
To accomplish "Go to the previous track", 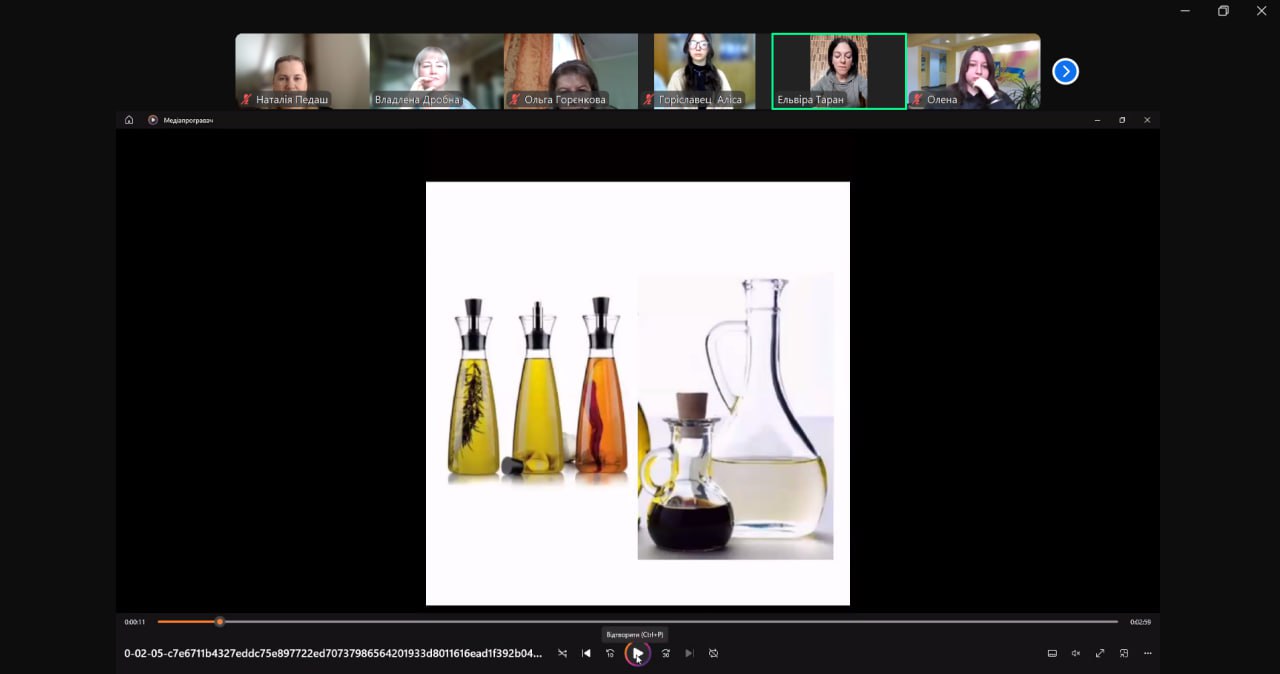I will 586,653.
